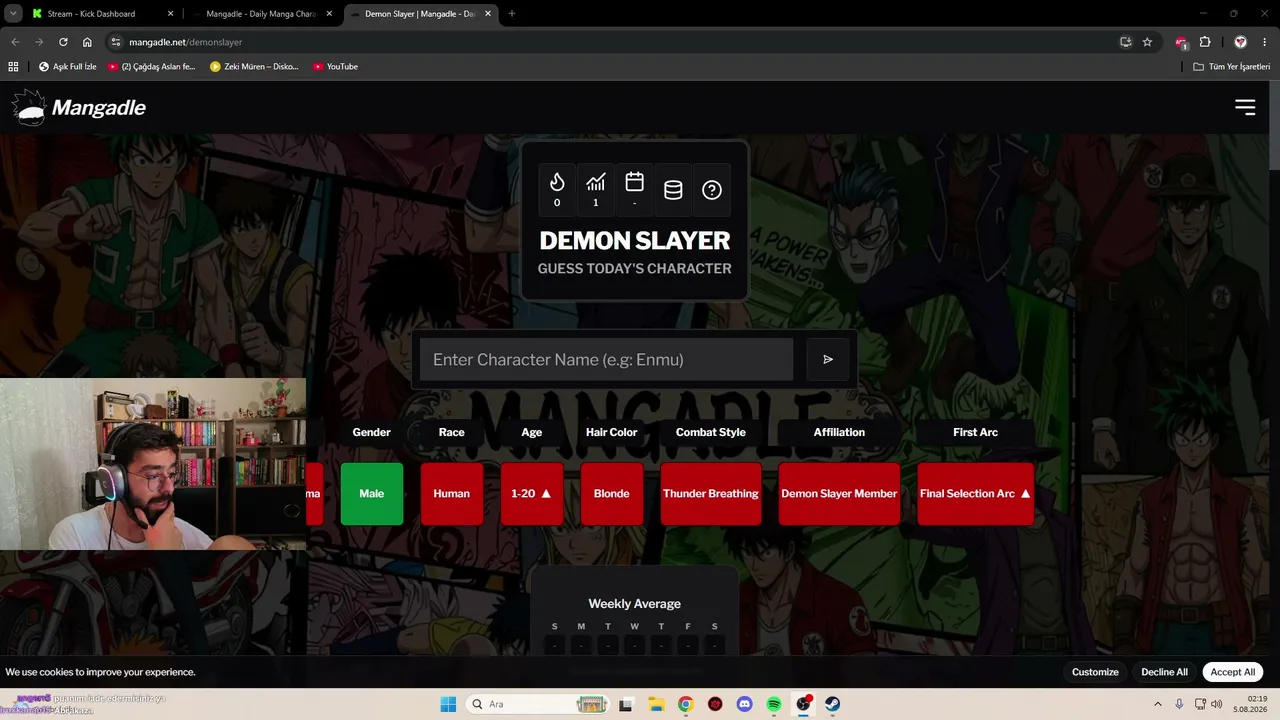Open the character database icon

673,190
